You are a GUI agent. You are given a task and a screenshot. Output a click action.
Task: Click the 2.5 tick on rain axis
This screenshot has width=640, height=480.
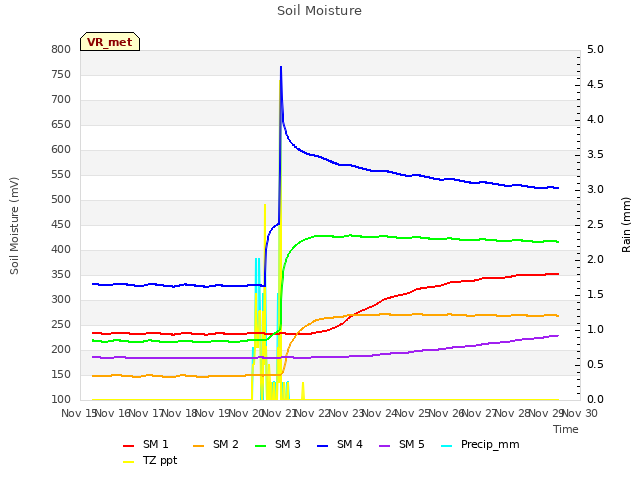(595, 224)
